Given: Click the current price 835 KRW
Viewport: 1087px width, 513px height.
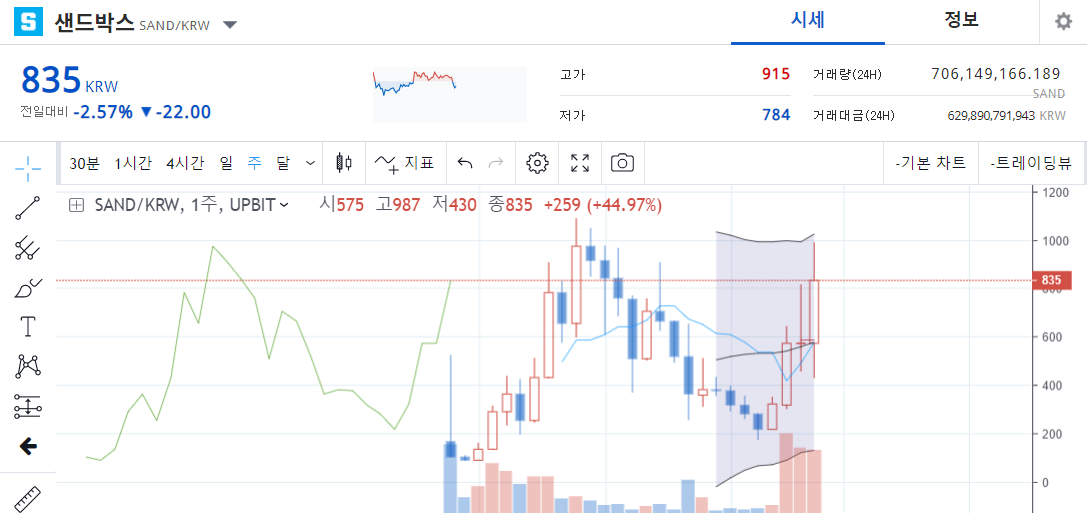Looking at the screenshot, I should (69, 80).
